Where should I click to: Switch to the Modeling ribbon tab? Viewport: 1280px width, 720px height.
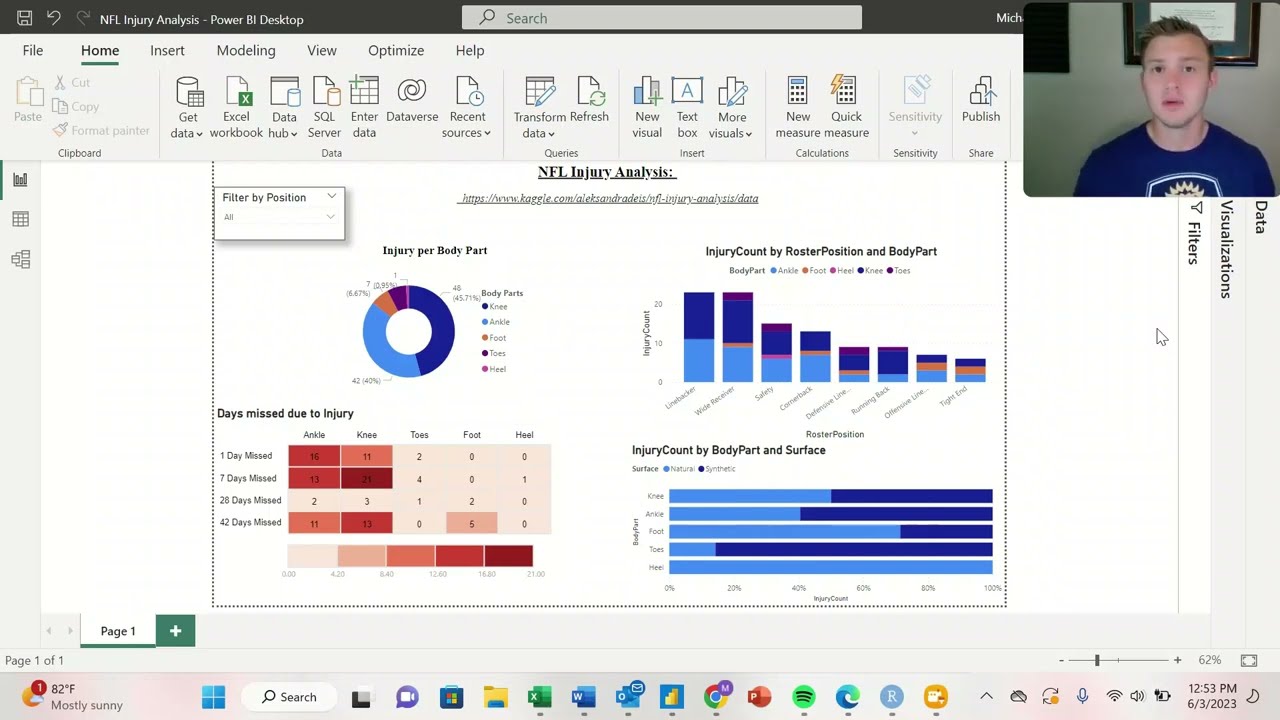point(246,50)
